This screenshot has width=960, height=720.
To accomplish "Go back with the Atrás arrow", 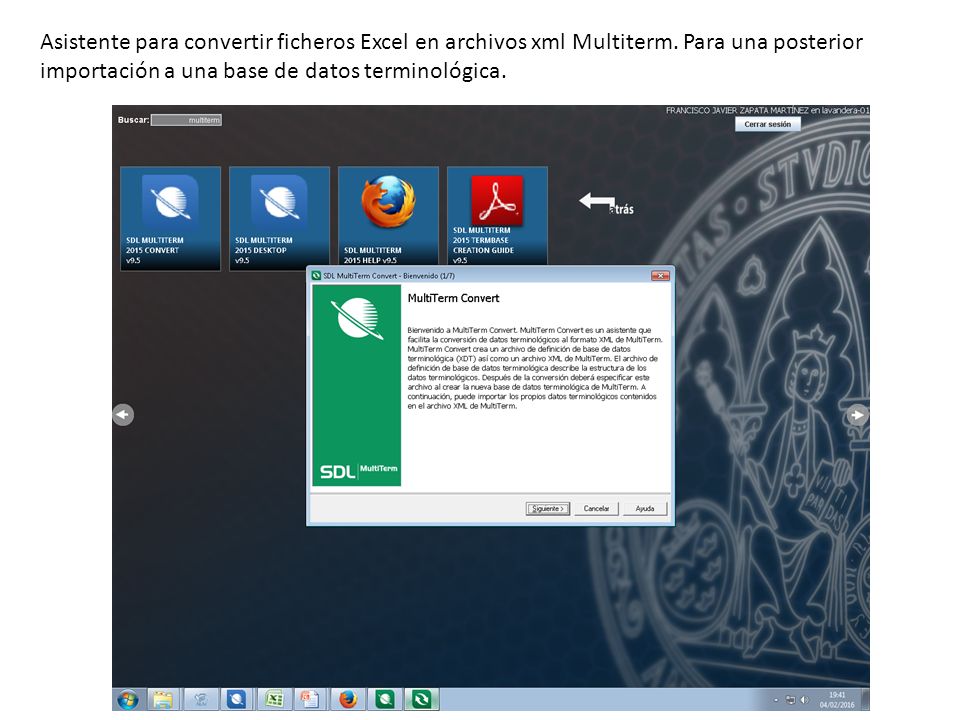I will click(605, 203).
